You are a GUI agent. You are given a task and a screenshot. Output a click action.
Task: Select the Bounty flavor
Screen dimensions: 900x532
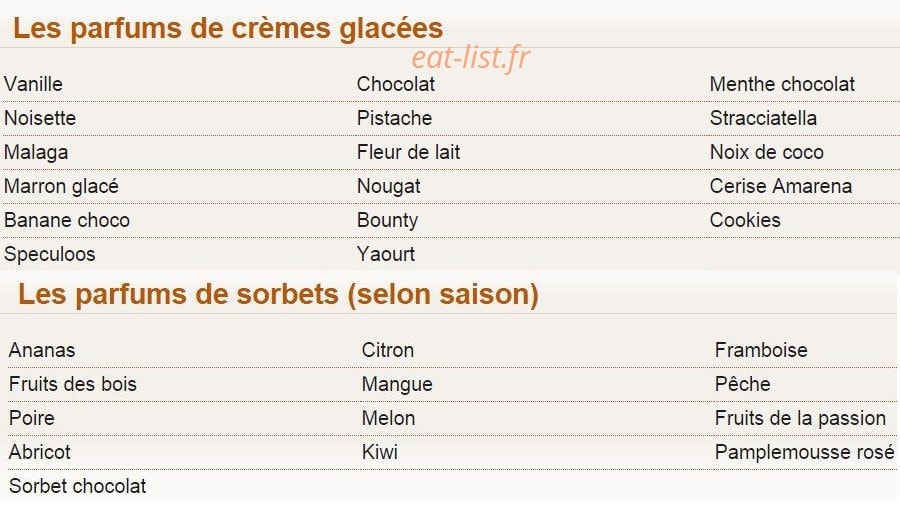(x=387, y=220)
